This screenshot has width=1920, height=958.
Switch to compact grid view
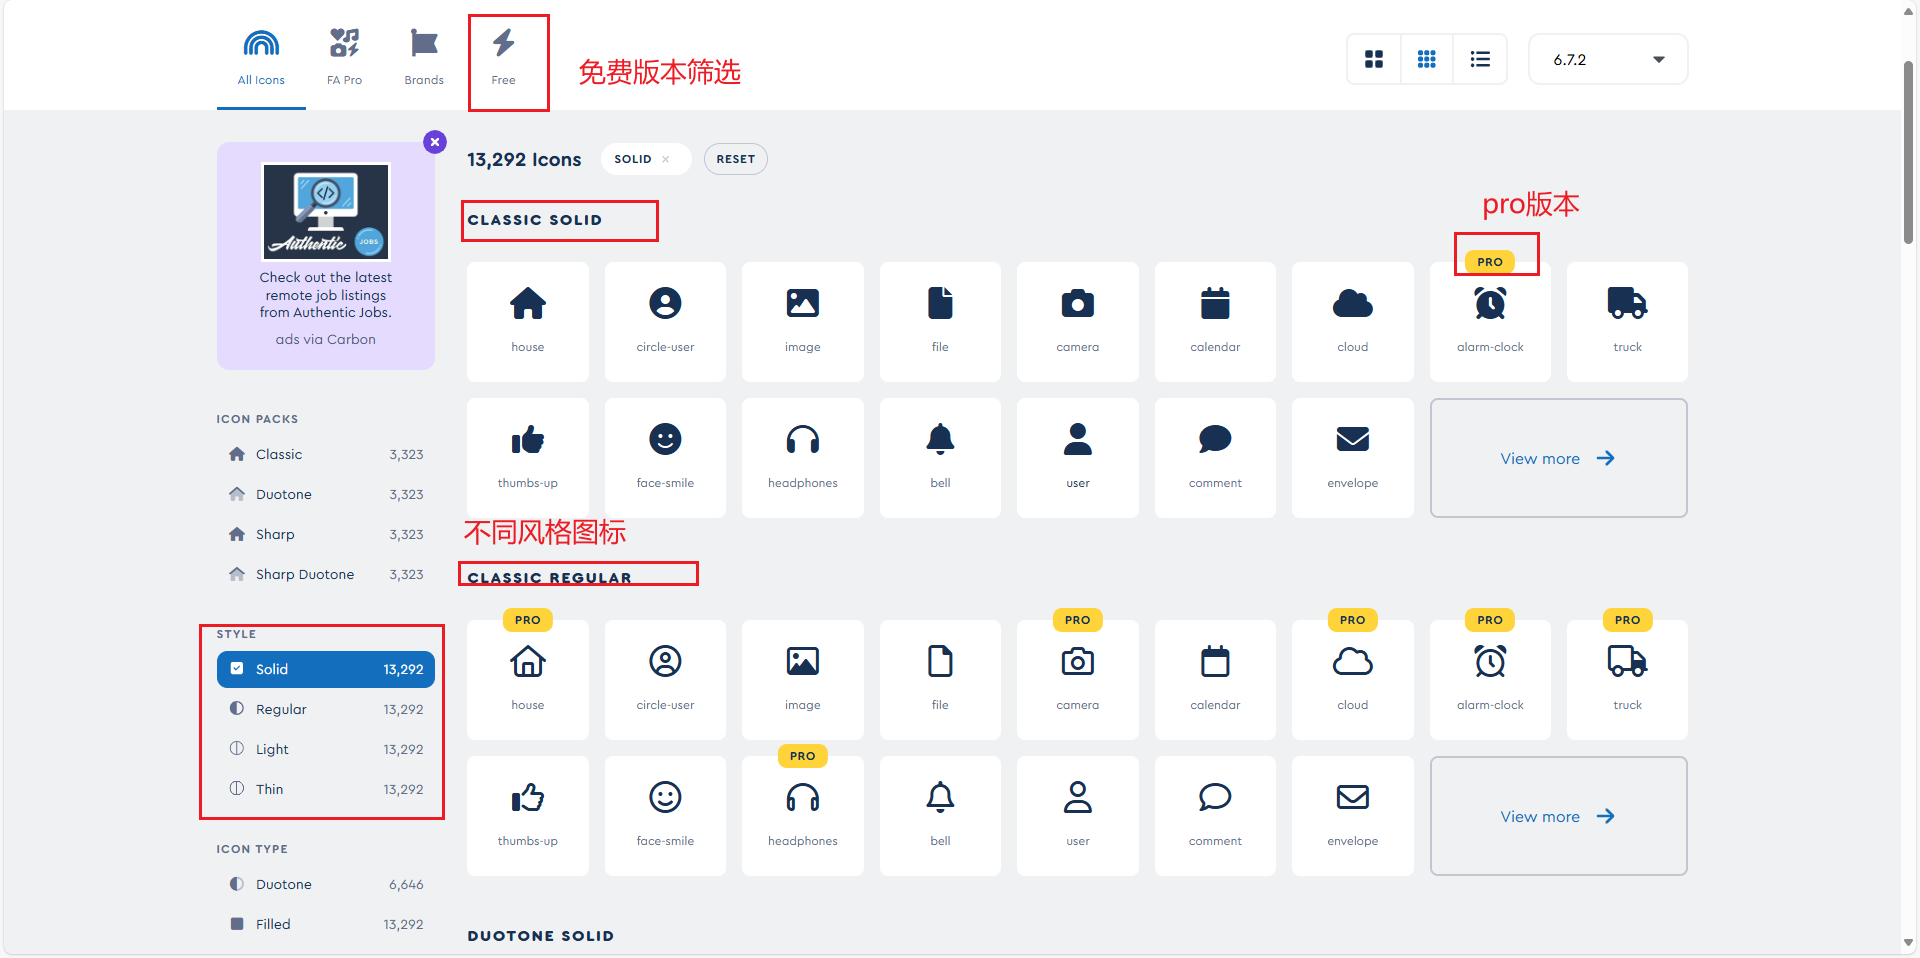point(1426,59)
